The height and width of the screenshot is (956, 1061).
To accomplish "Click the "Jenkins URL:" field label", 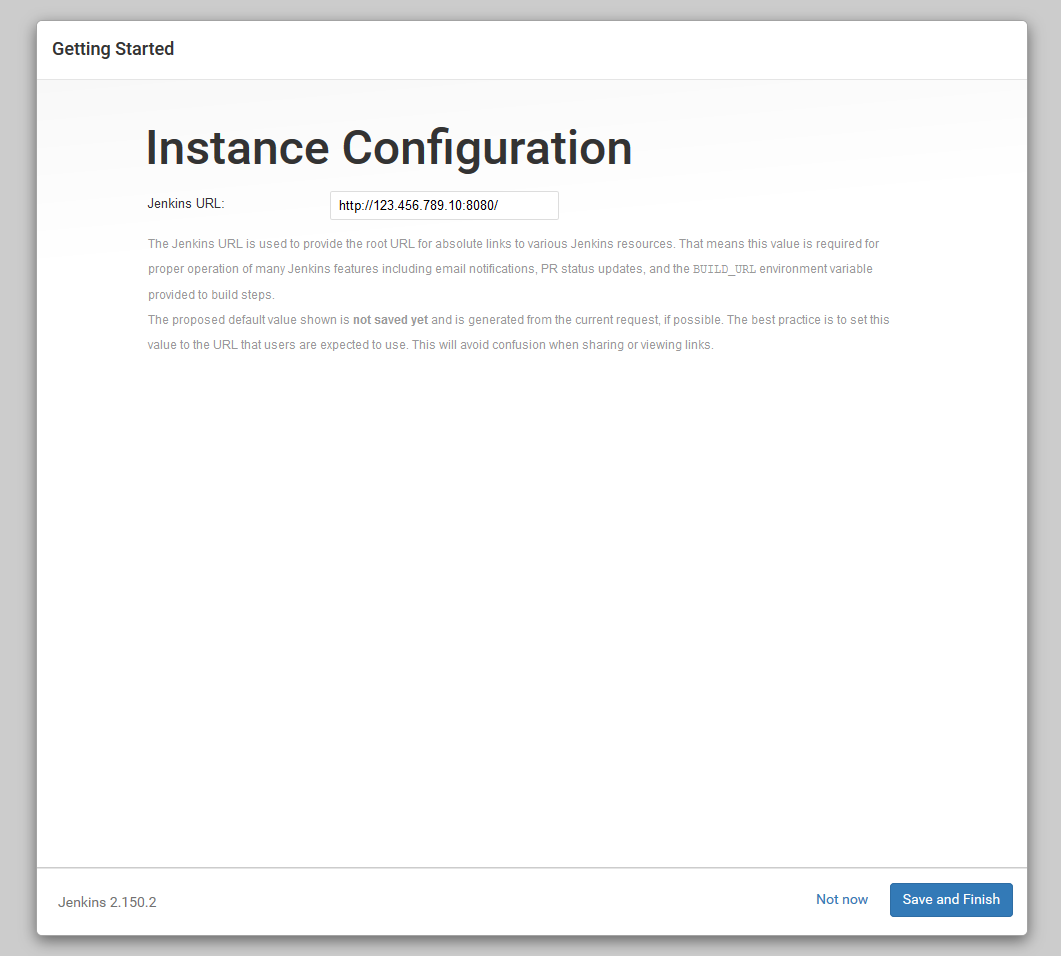I will (186, 203).
